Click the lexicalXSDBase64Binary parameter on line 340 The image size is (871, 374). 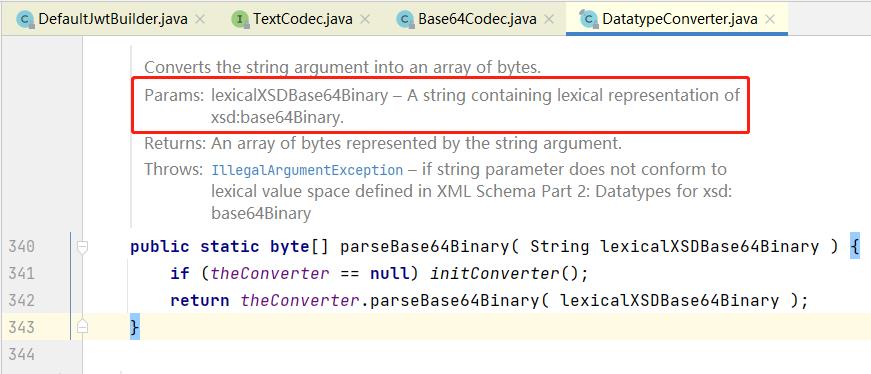[x=709, y=246]
